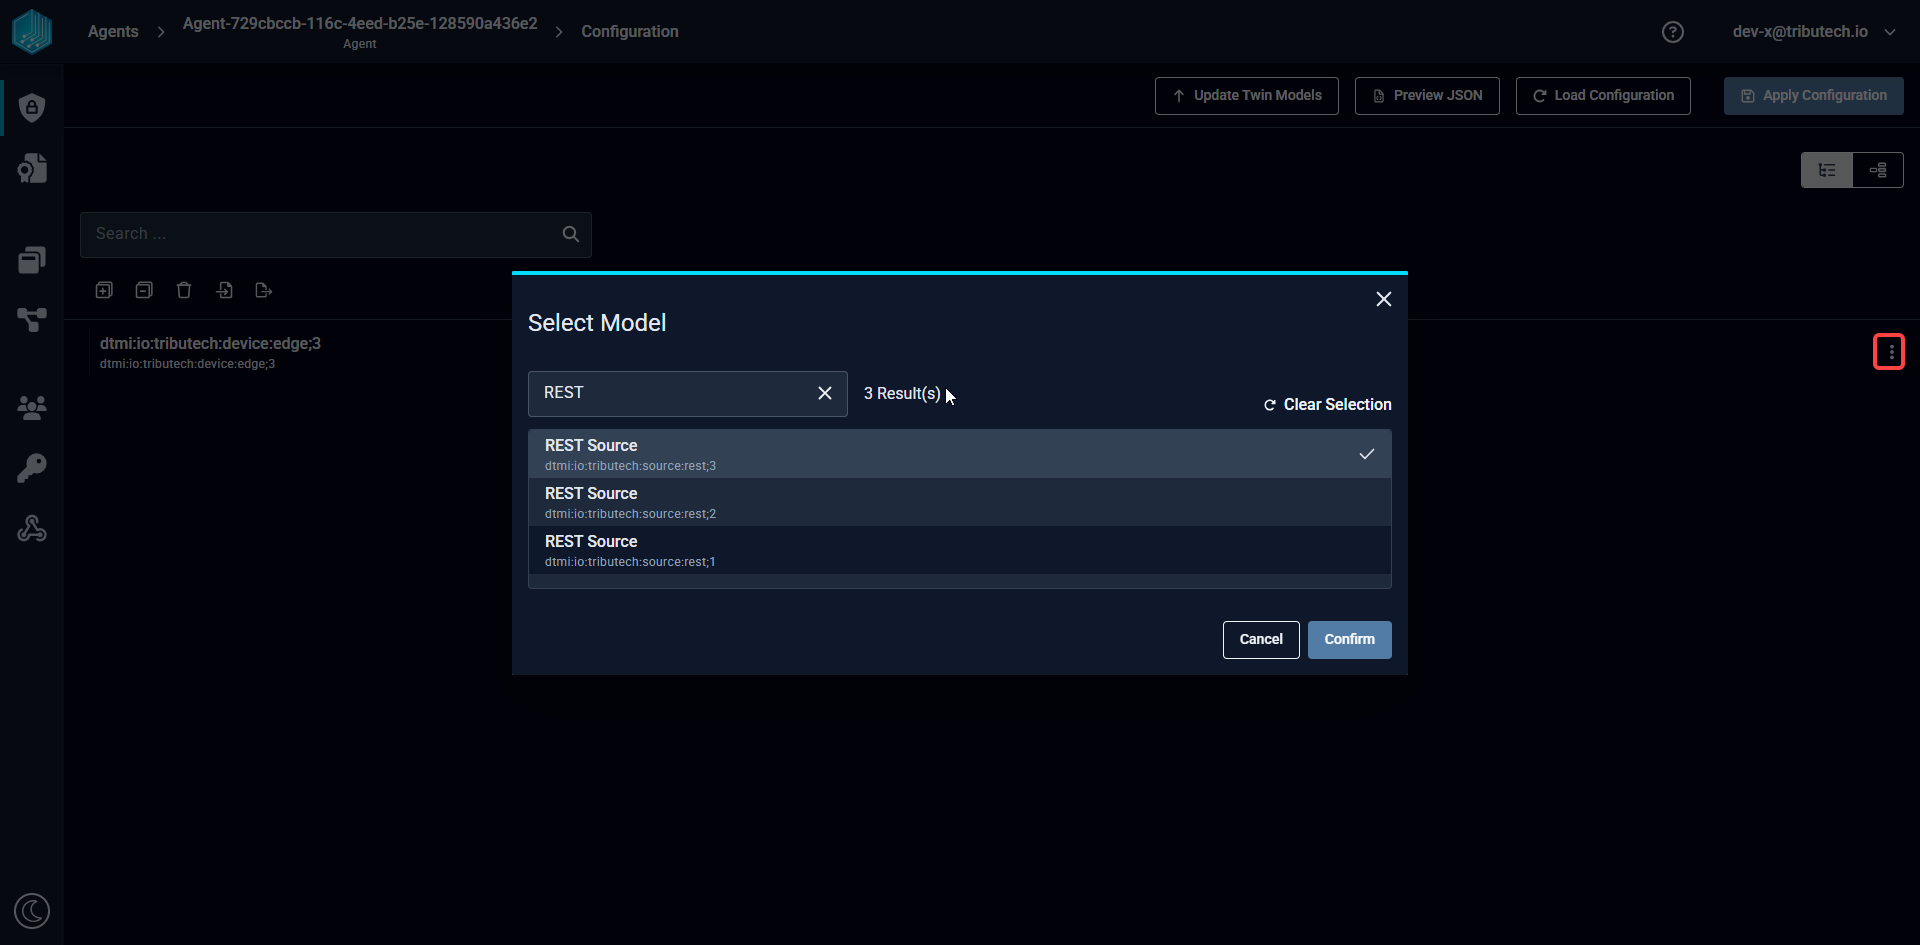Click Apply Configuration button
This screenshot has height=945, width=1920.
point(1814,96)
